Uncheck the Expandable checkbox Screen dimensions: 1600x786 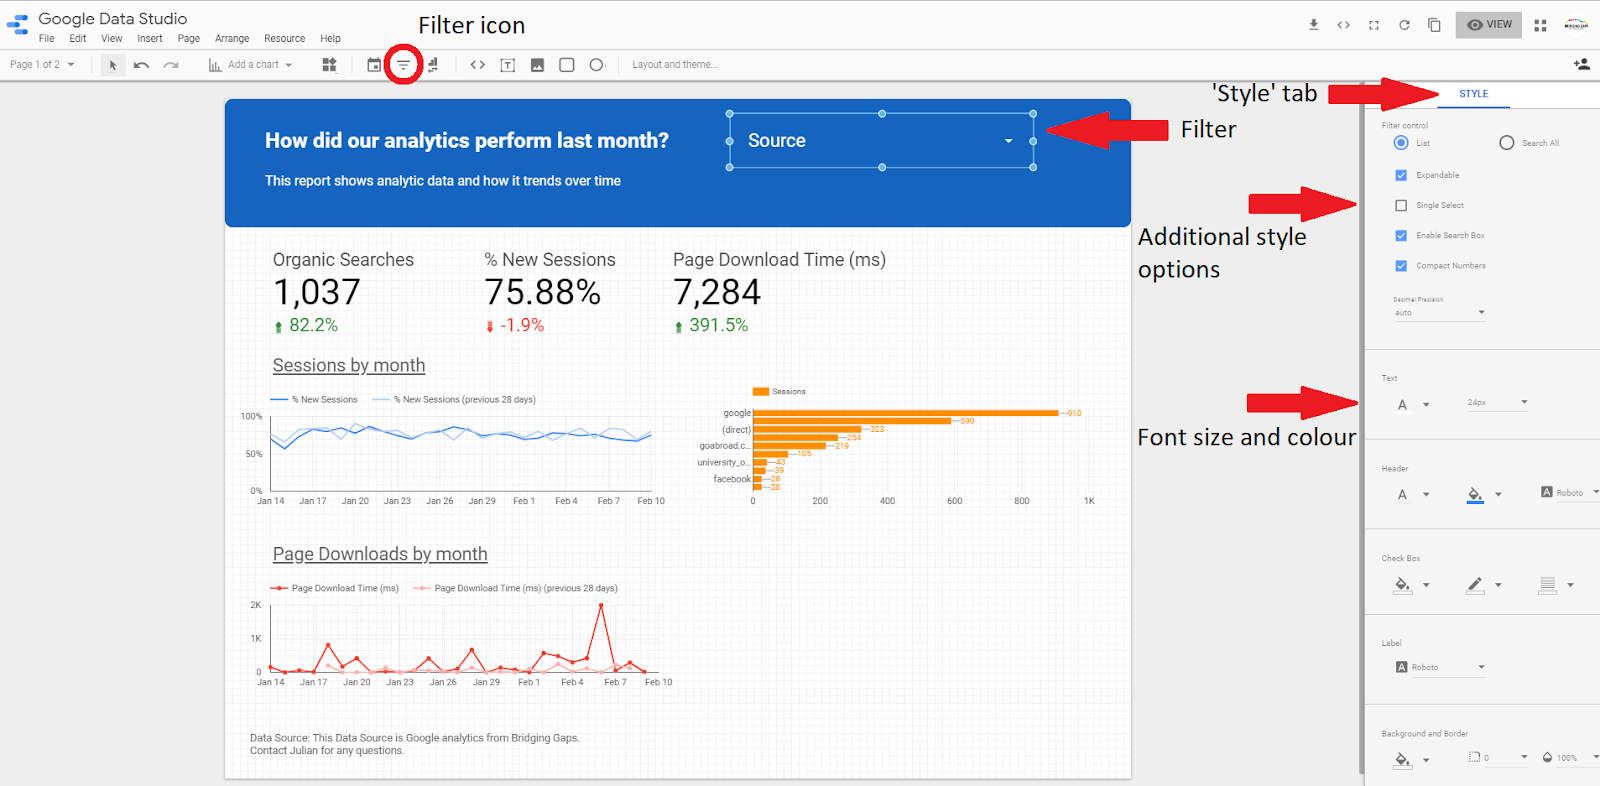click(1401, 175)
